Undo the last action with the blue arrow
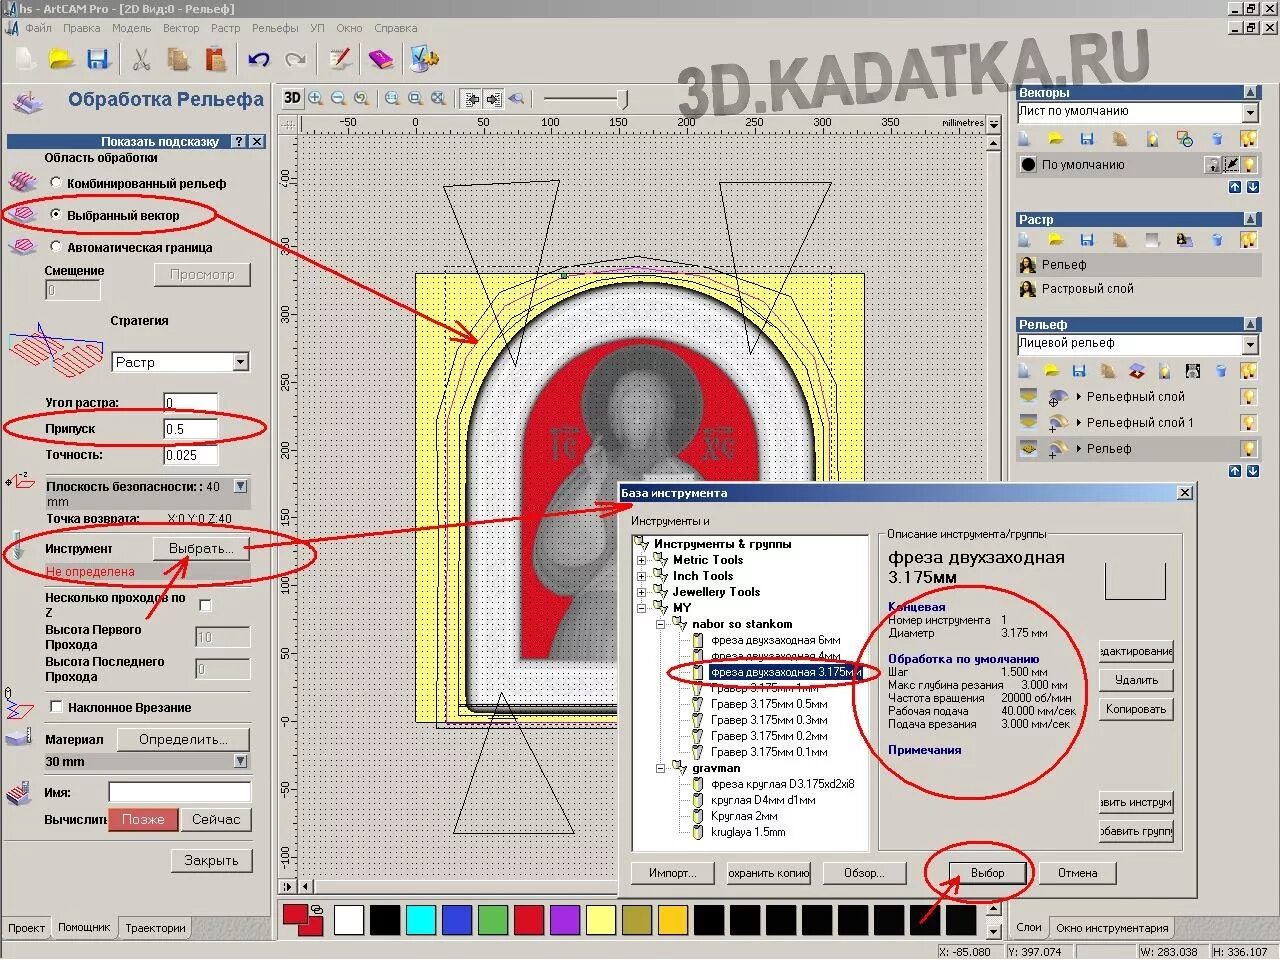This screenshot has height=960, width=1280. pos(259,59)
